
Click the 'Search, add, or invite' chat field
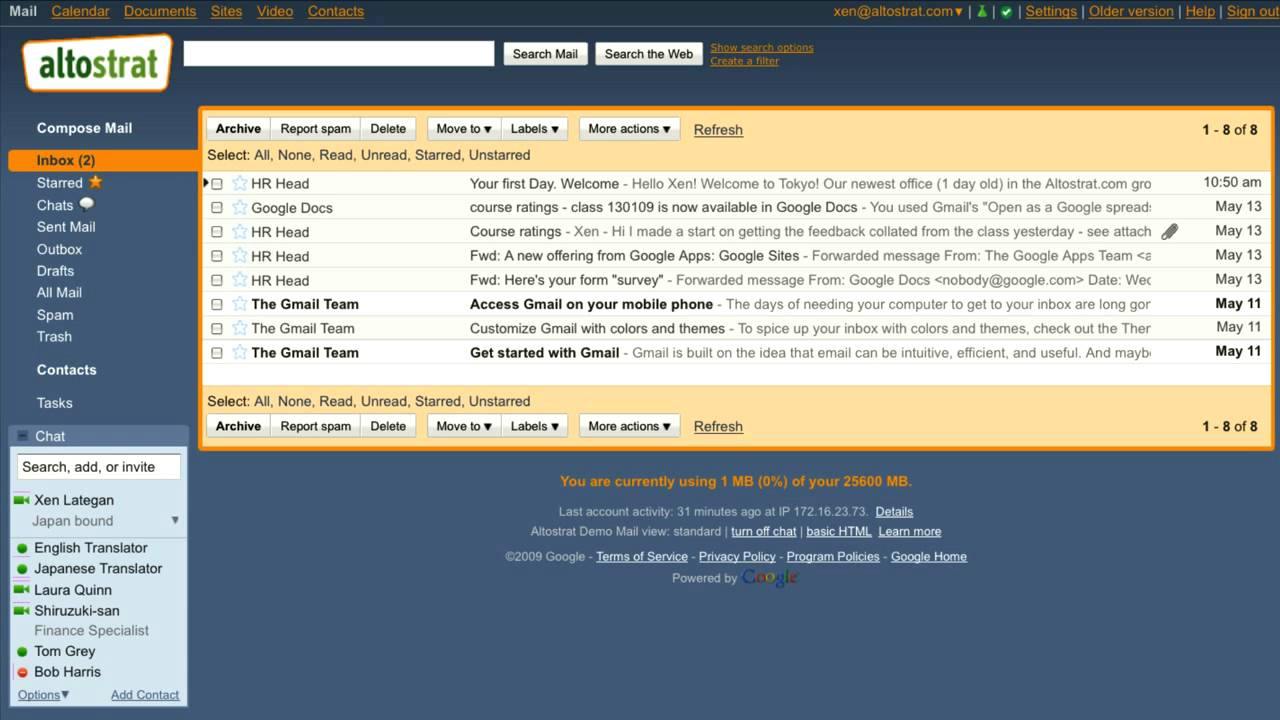99,467
